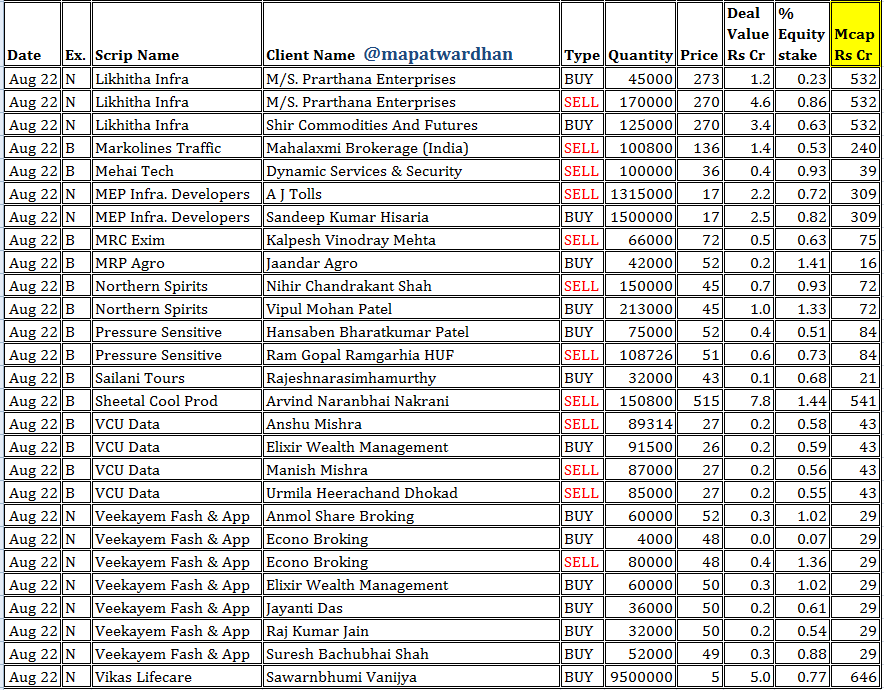Click Mcap value 646 for Vikas Lifecare

coord(855,677)
